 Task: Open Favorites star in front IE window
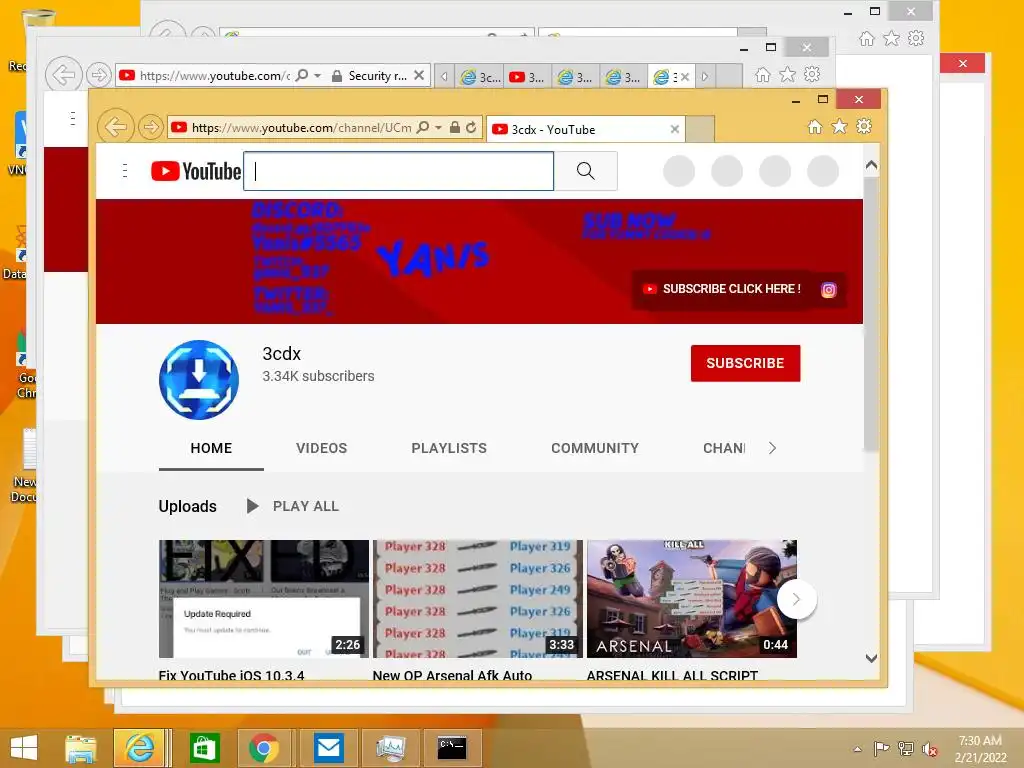pos(839,127)
